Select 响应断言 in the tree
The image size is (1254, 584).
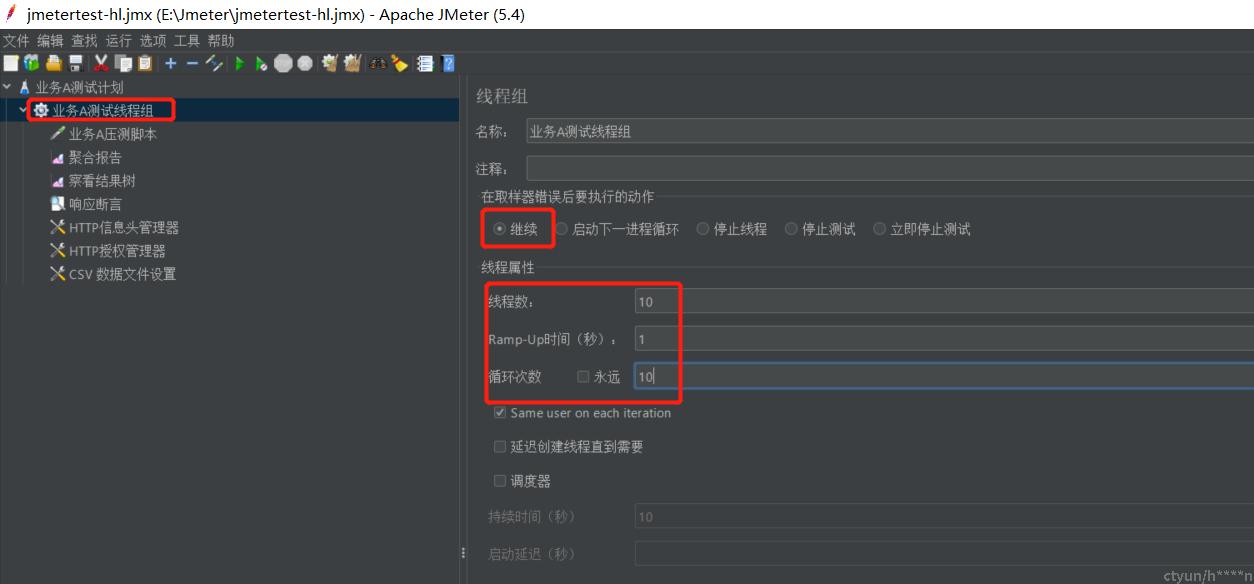click(95, 204)
